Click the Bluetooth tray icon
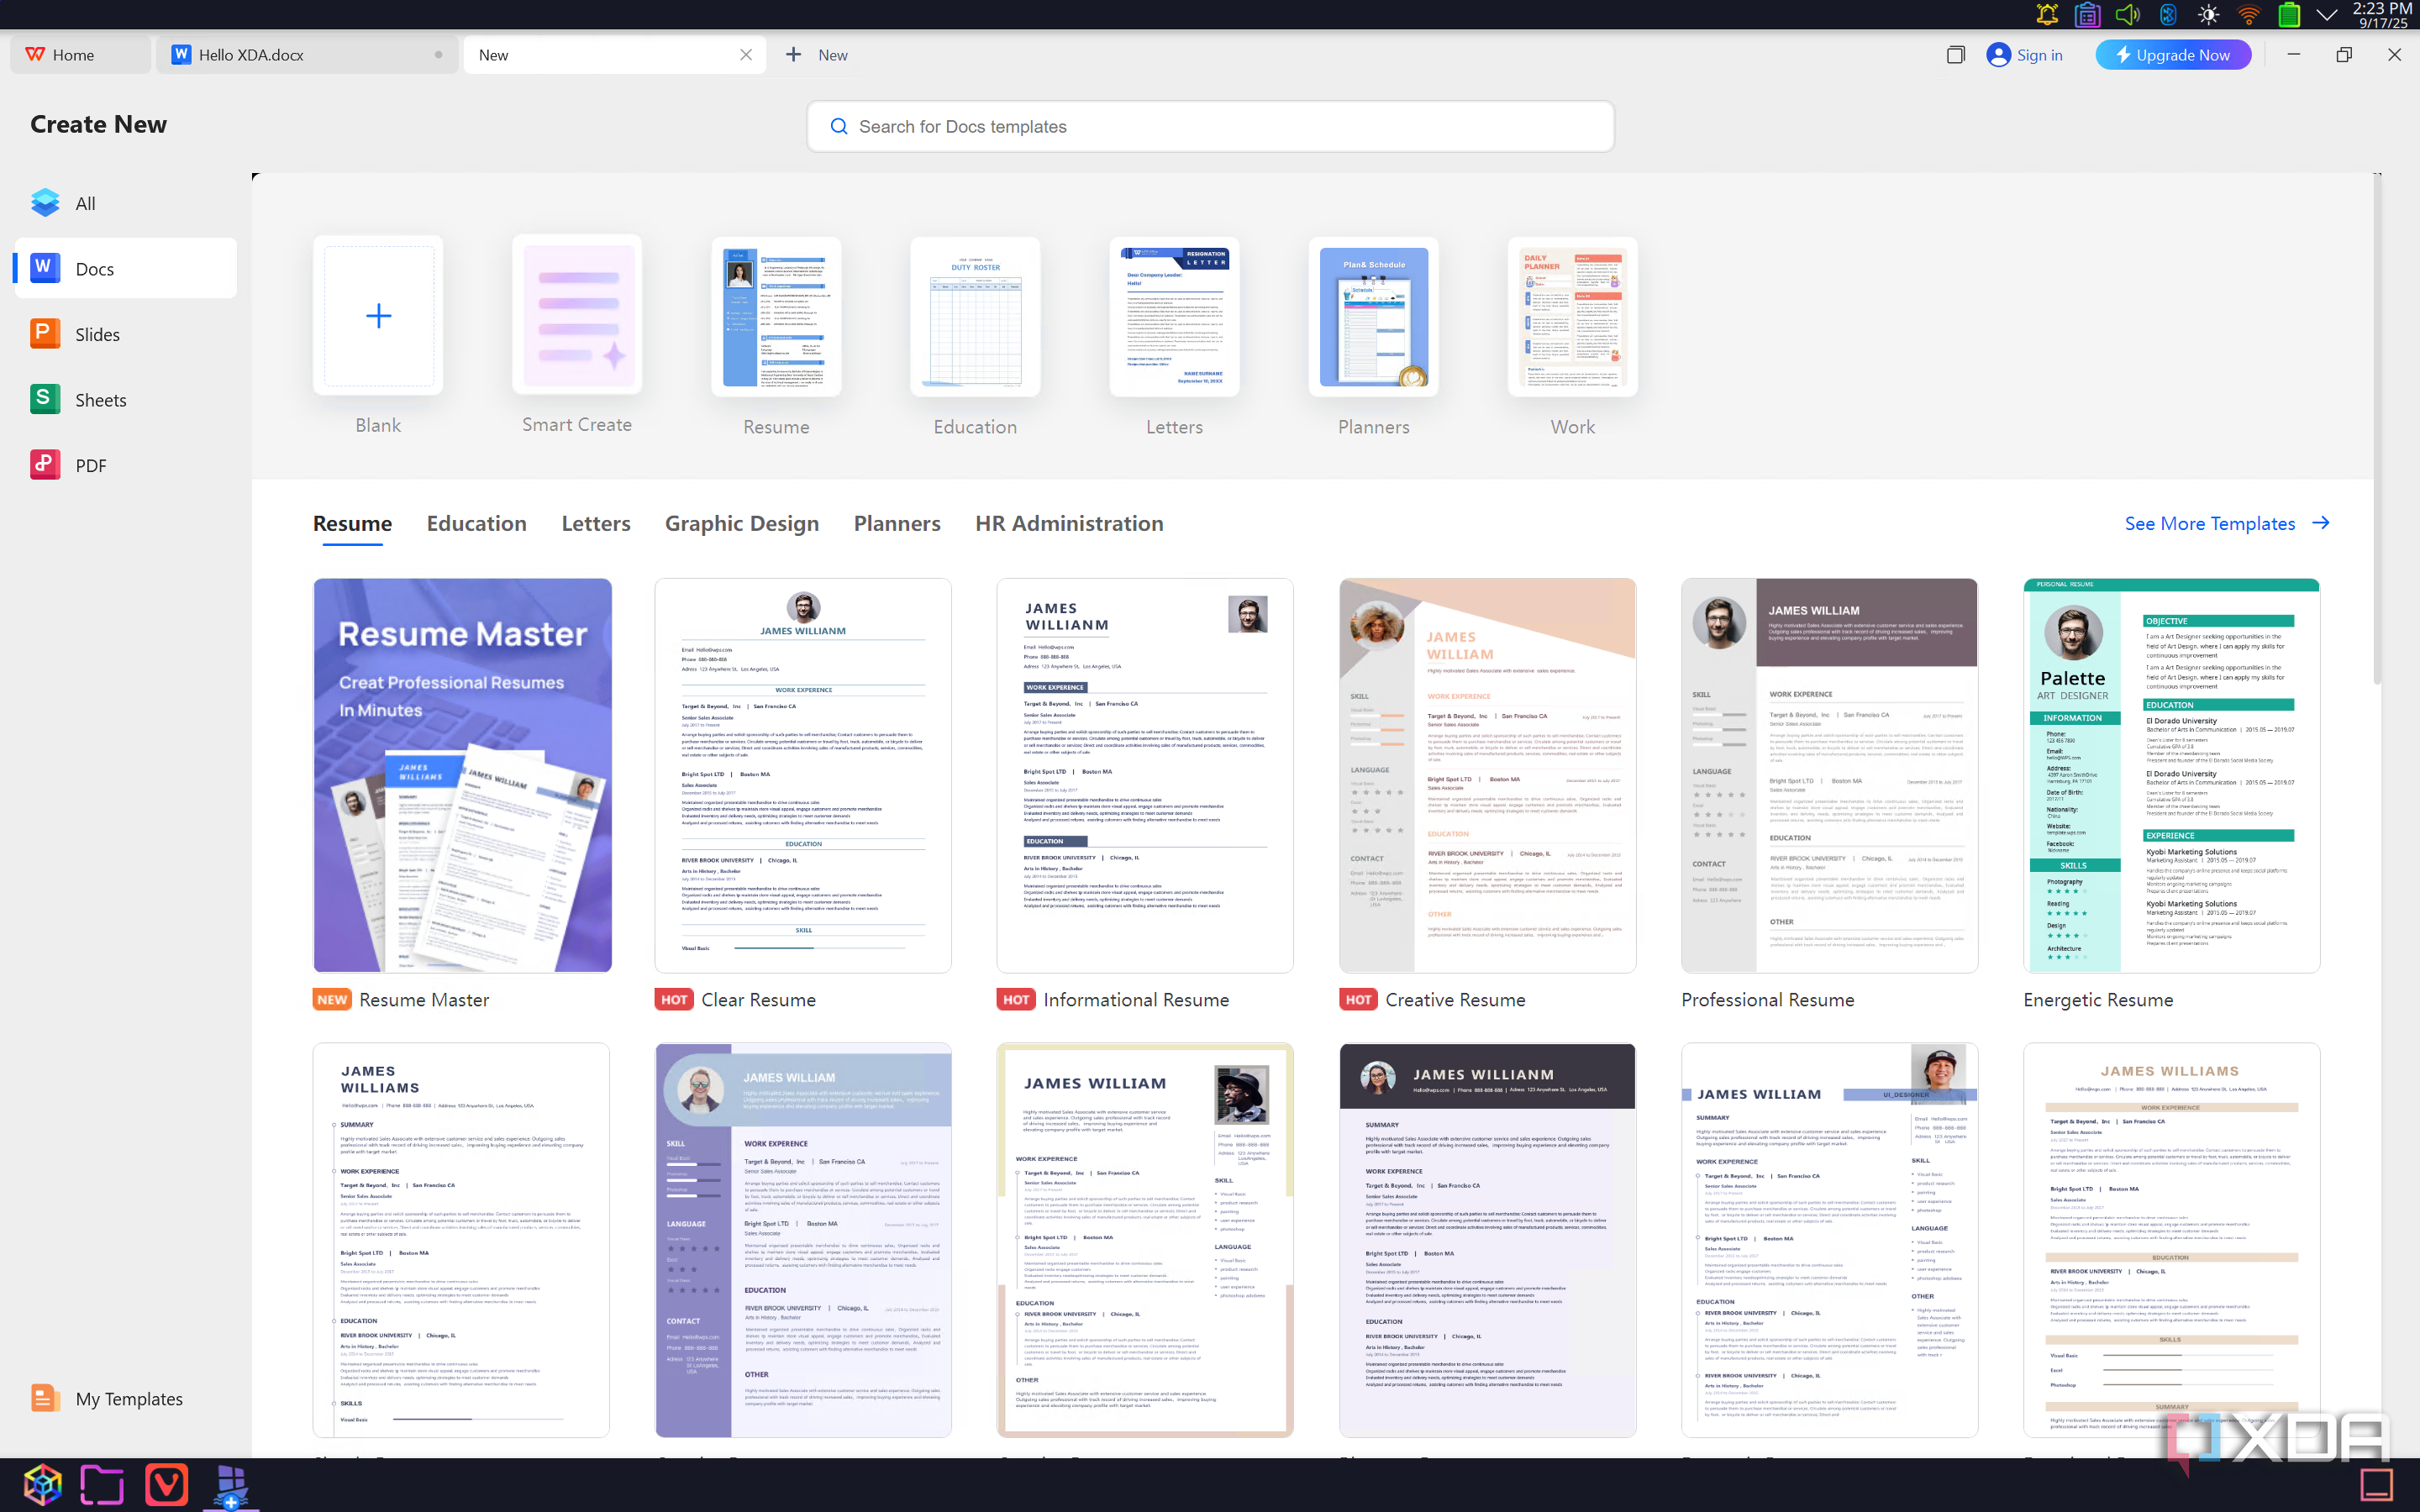 2168,14
